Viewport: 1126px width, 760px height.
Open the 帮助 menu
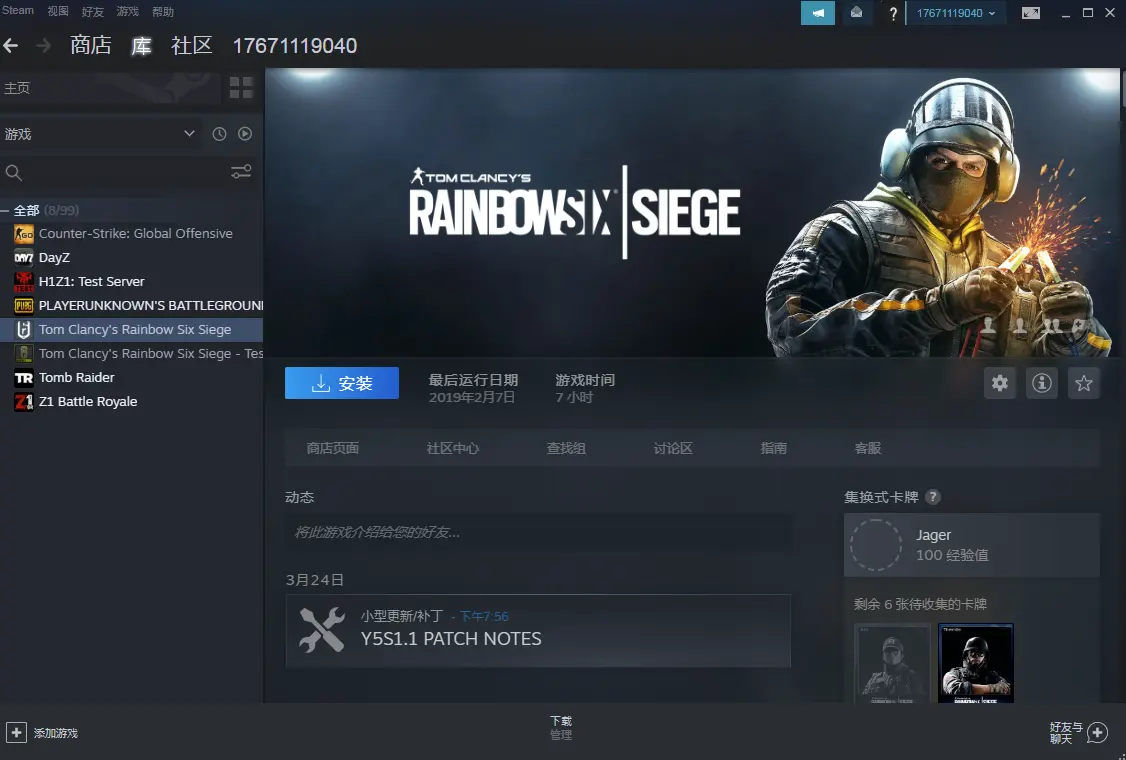tap(163, 11)
